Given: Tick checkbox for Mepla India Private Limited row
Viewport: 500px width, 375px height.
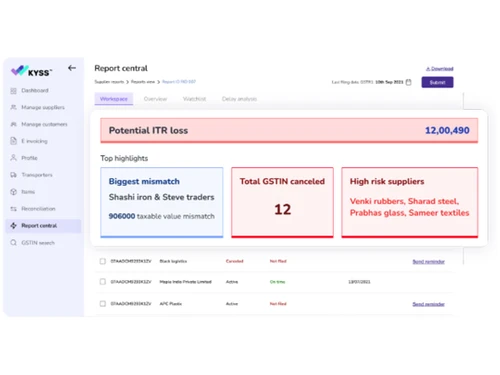Looking at the screenshot, I should (103, 282).
